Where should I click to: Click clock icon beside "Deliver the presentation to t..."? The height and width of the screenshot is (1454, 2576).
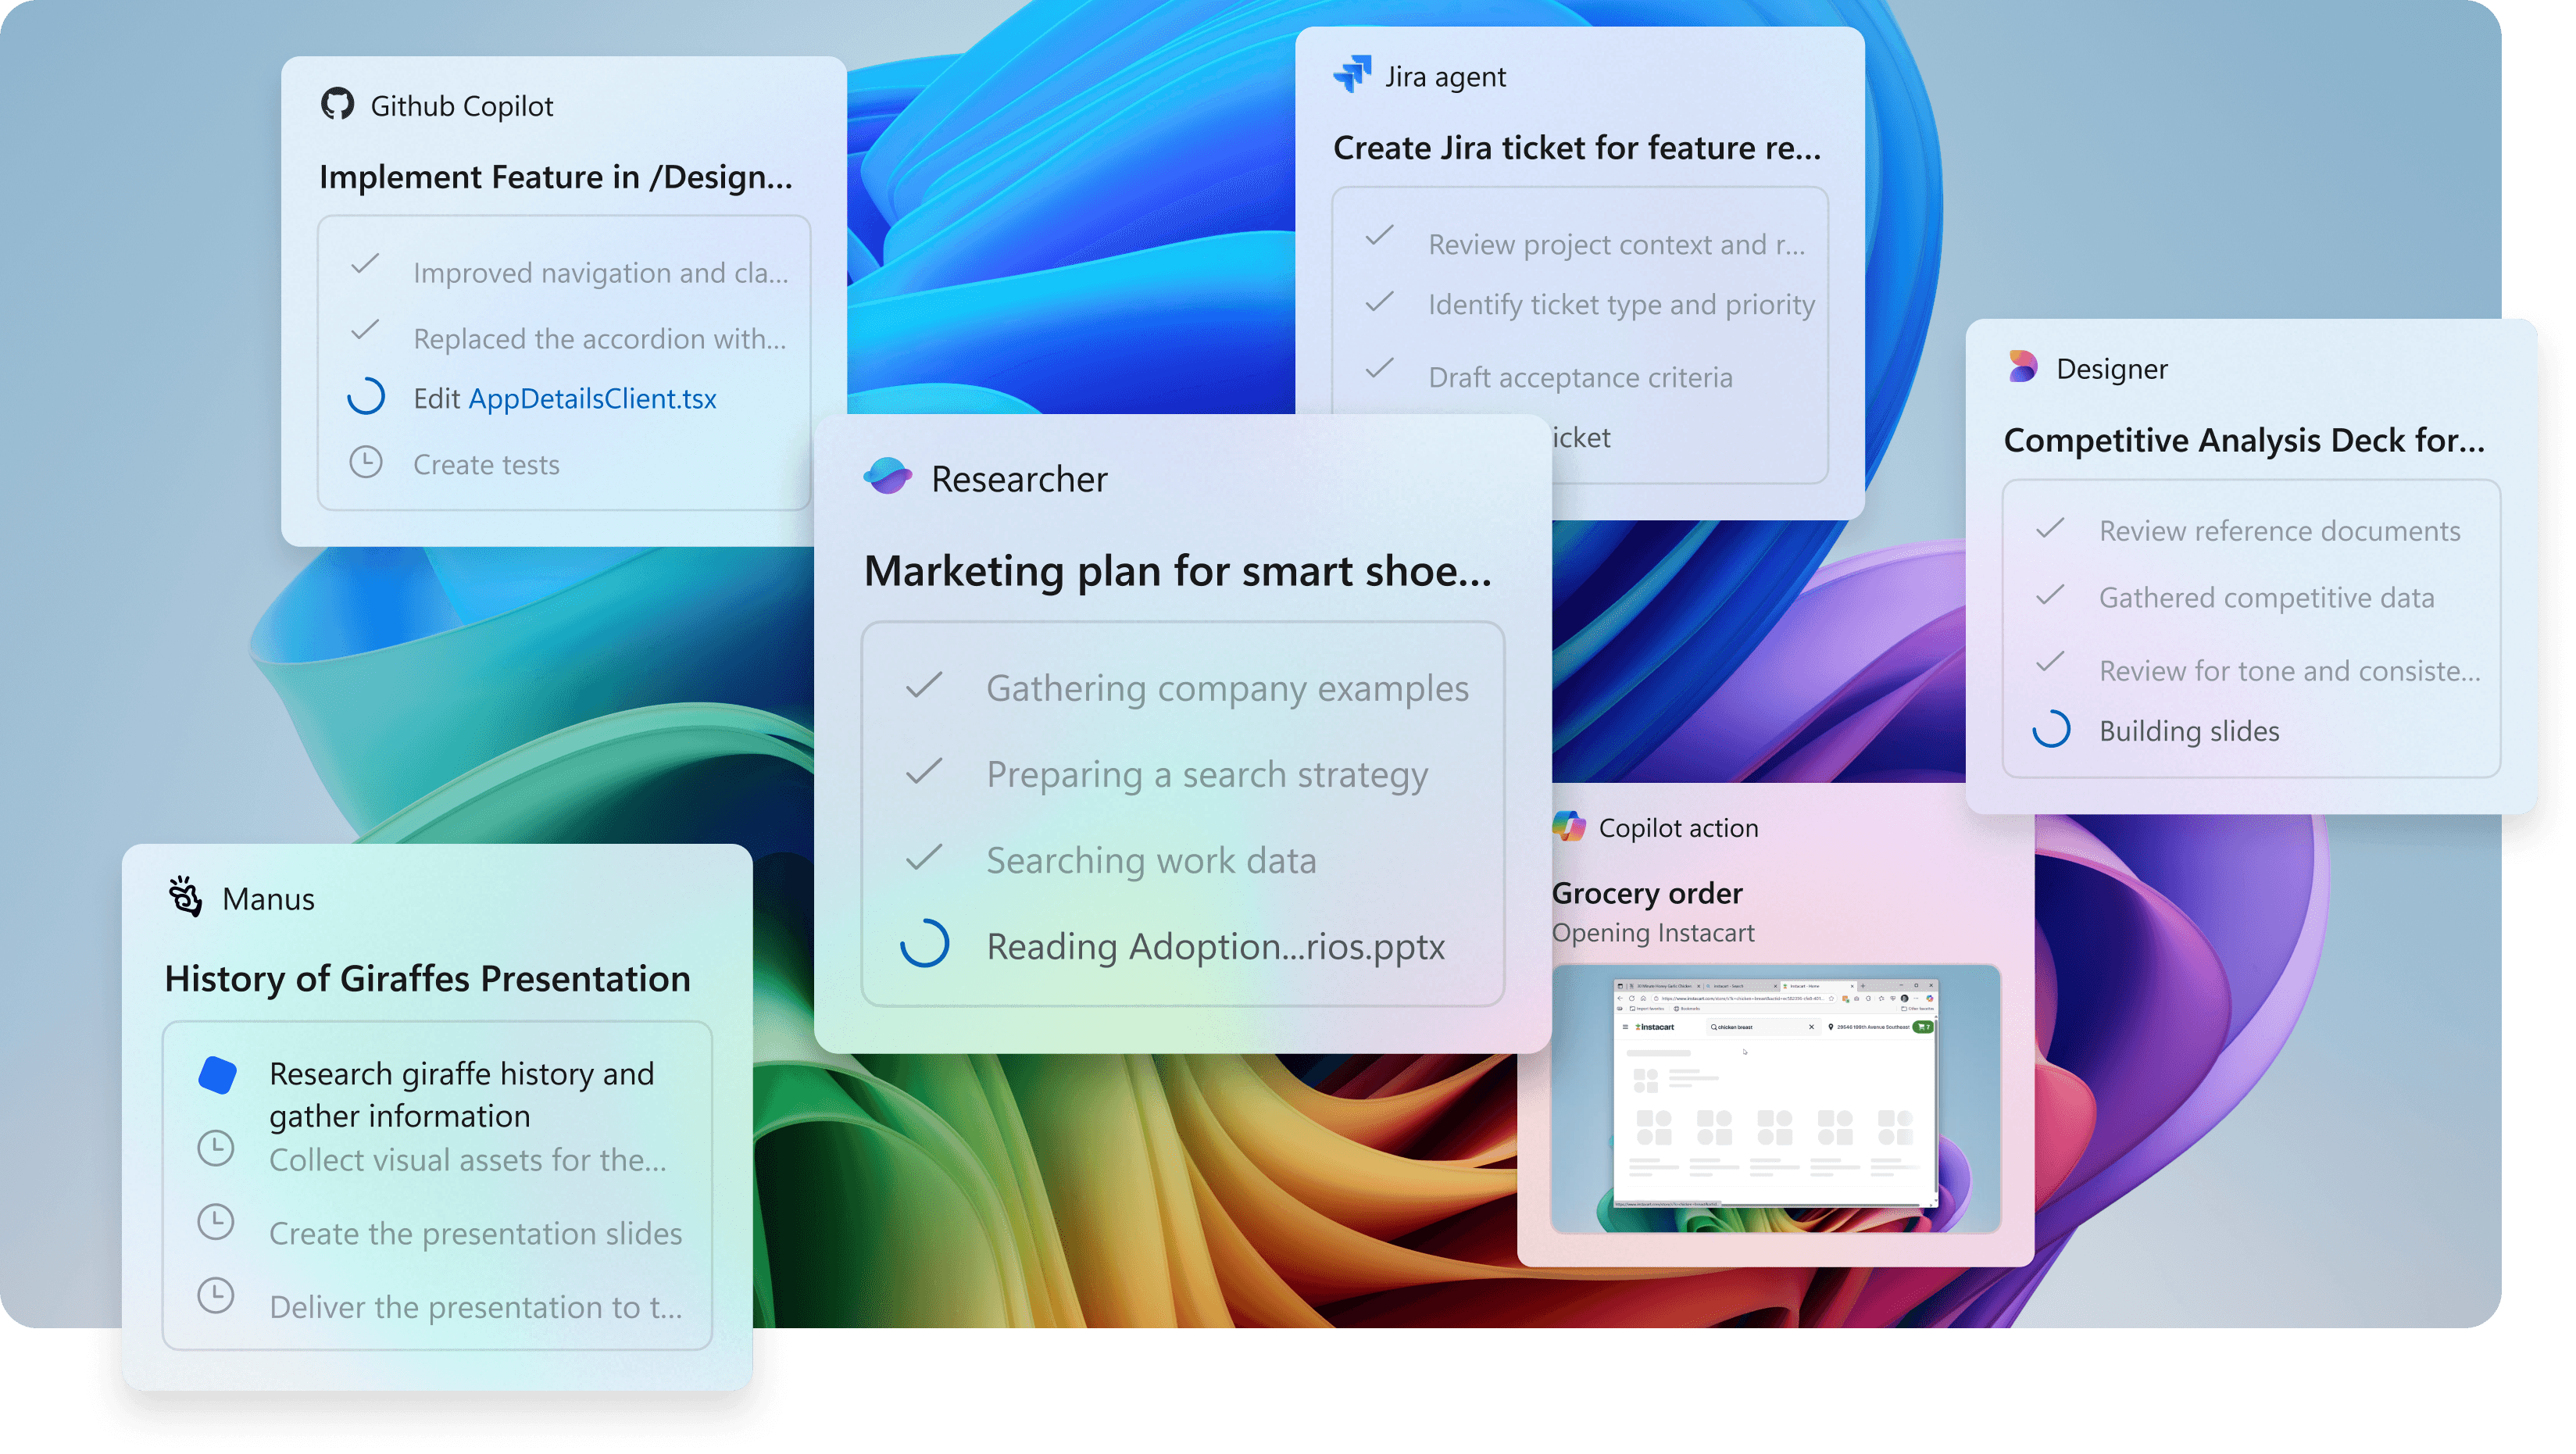pos(216,1296)
